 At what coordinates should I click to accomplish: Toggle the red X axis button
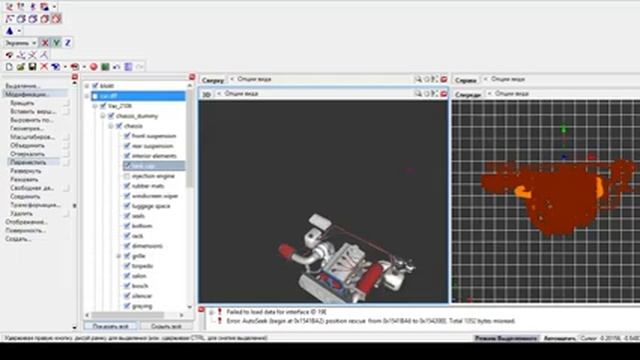pyautogui.click(x=45, y=43)
